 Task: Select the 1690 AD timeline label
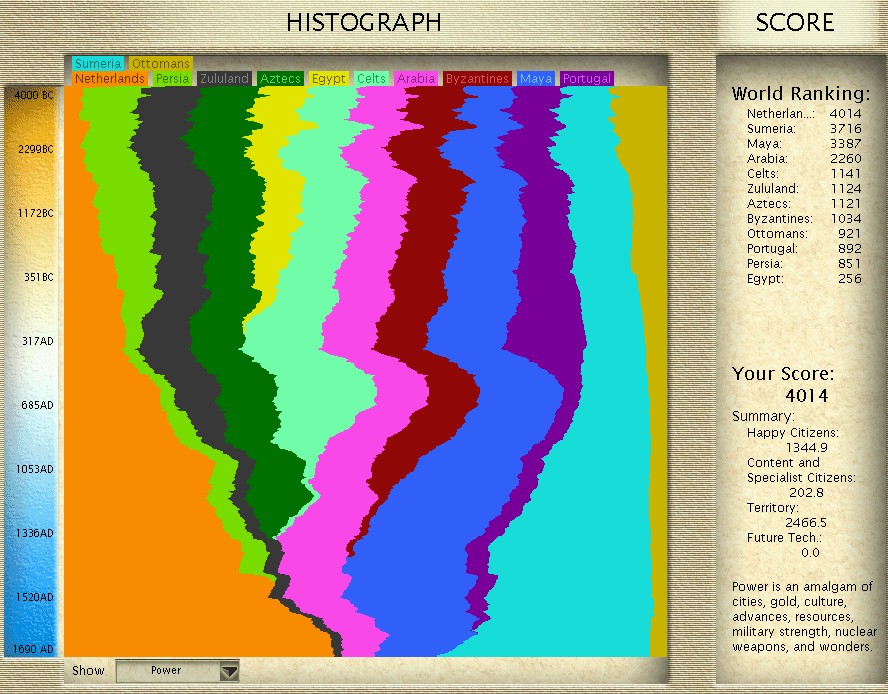click(34, 650)
